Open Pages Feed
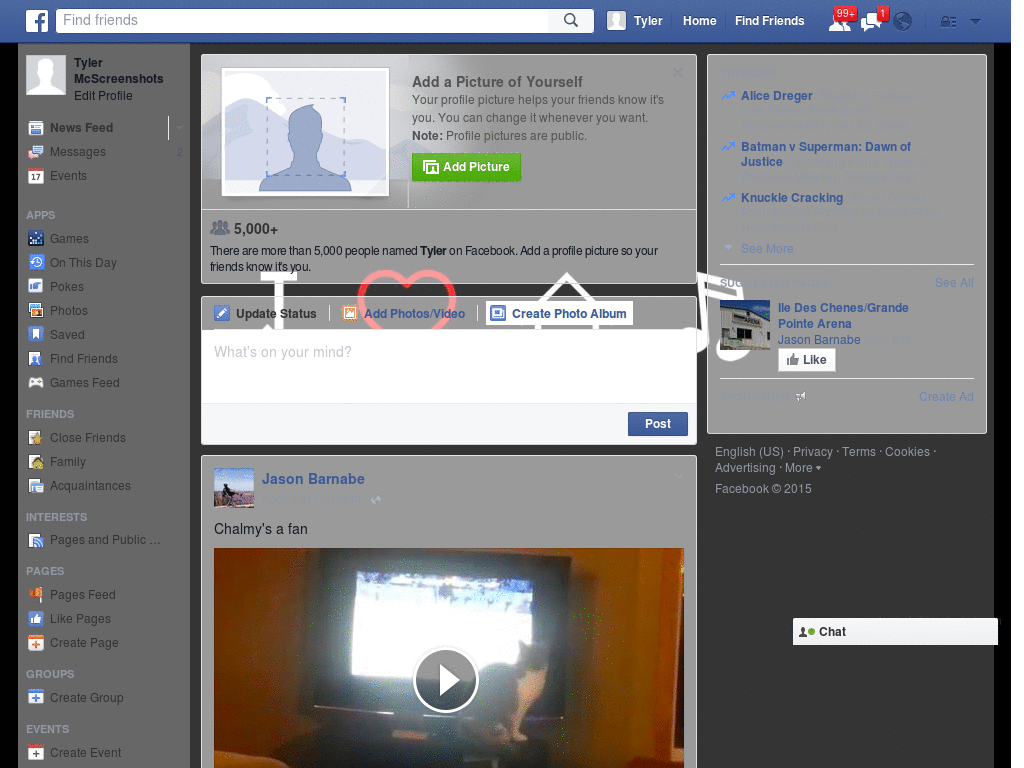Viewport: 1024px width, 768px height. coord(82,595)
